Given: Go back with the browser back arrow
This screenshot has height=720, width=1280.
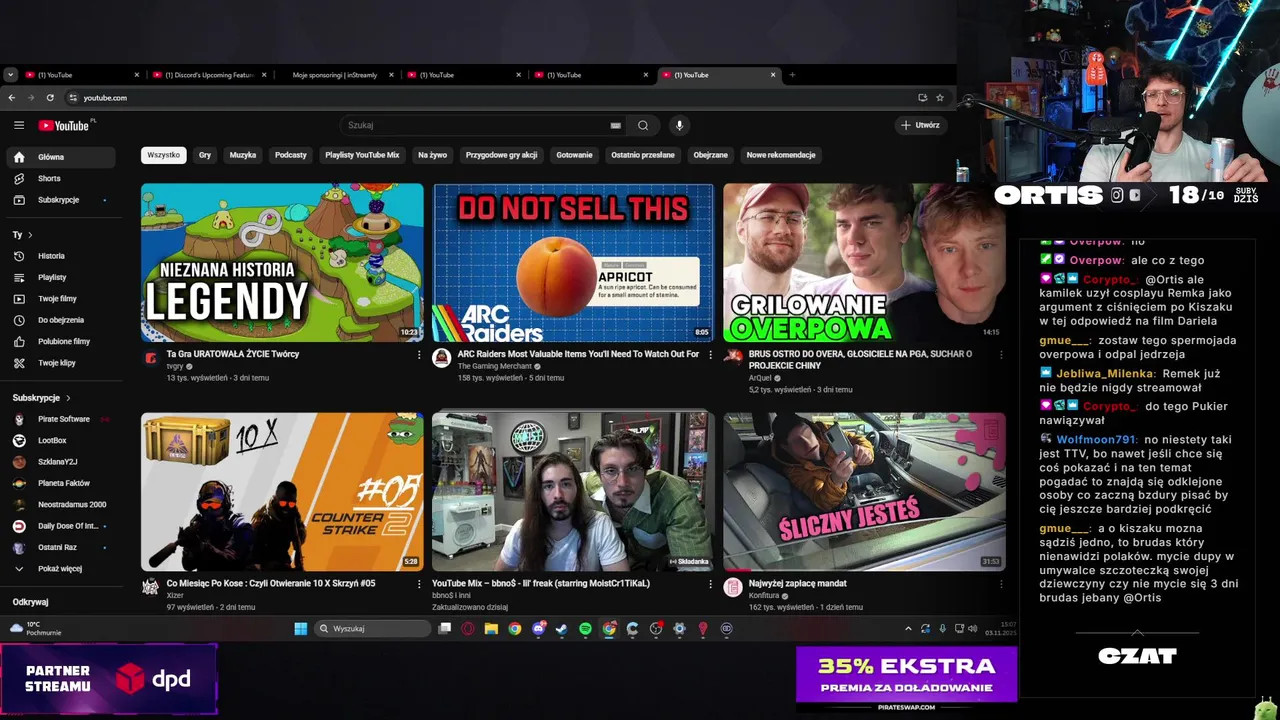Looking at the screenshot, I should (x=12, y=98).
